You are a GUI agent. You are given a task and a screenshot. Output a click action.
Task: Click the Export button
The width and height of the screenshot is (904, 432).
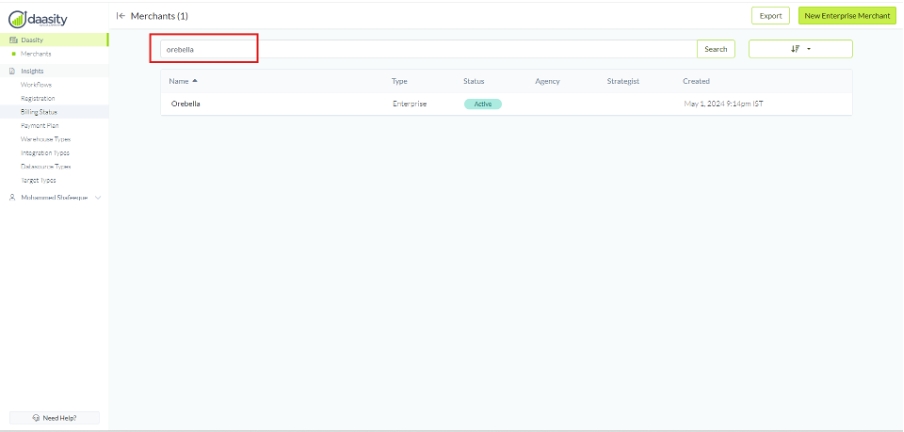[770, 16]
